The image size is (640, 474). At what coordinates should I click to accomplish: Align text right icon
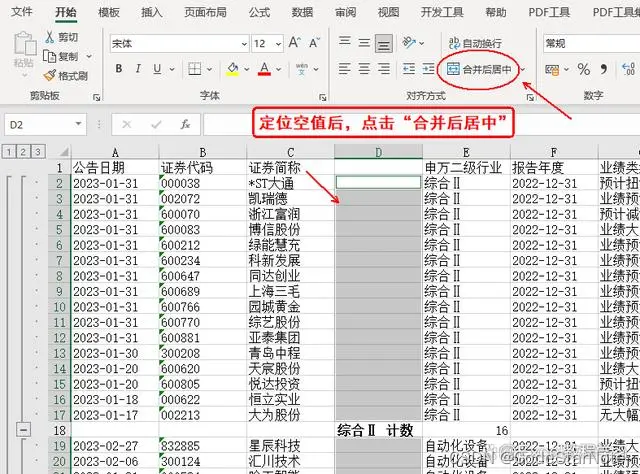[x=384, y=69]
